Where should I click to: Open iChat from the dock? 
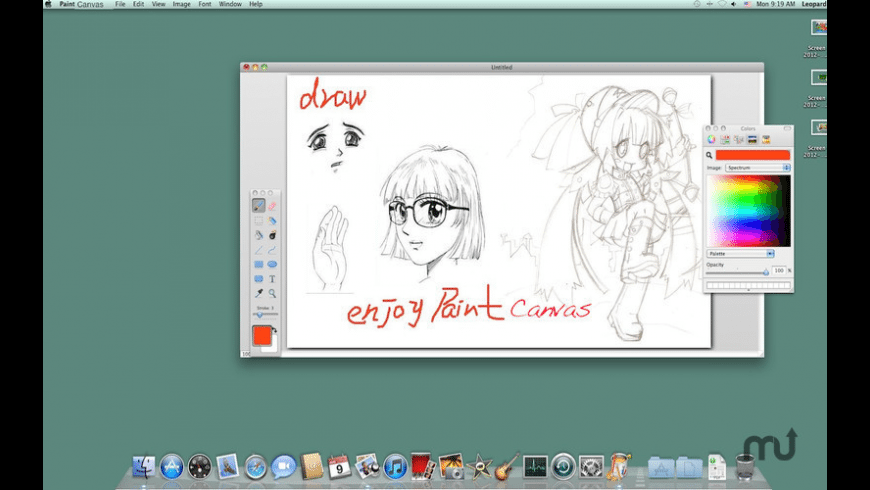(x=284, y=467)
